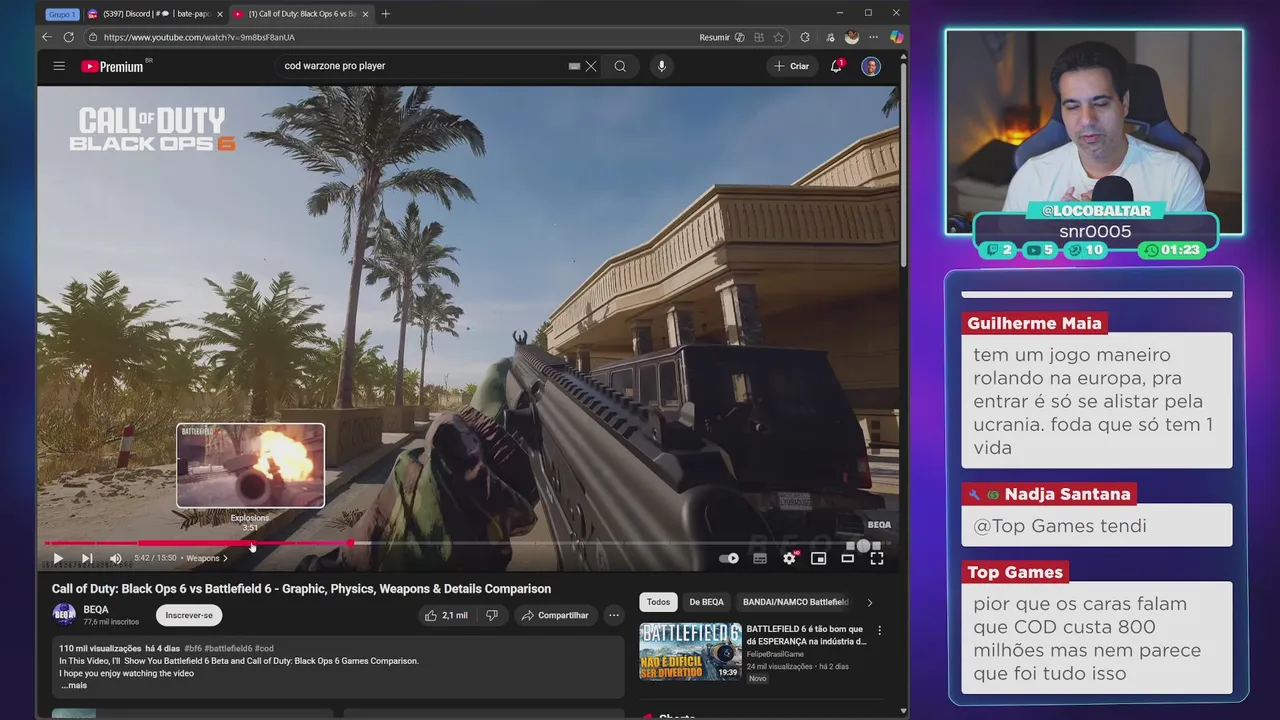Open the player settings gear
The height and width of the screenshot is (720, 1280).
point(789,558)
